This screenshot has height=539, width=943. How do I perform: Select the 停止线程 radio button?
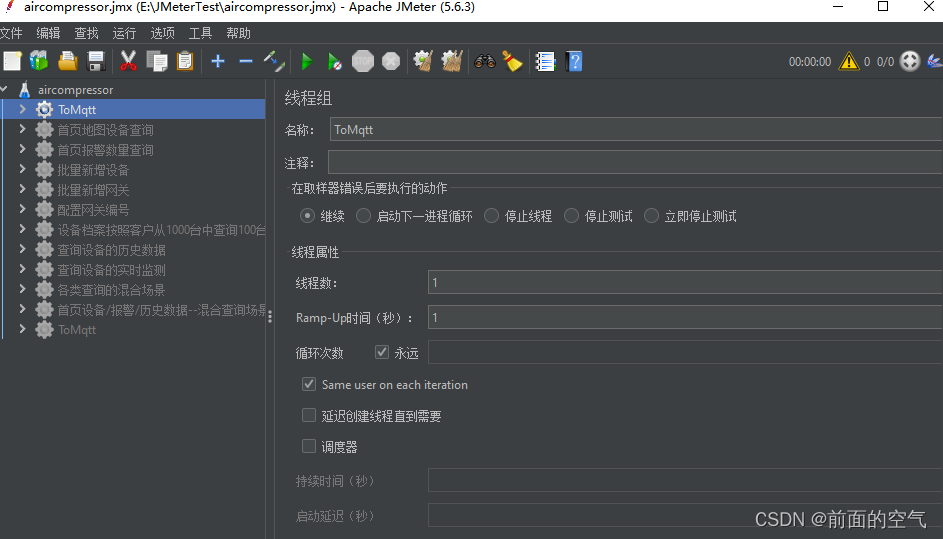[491, 216]
